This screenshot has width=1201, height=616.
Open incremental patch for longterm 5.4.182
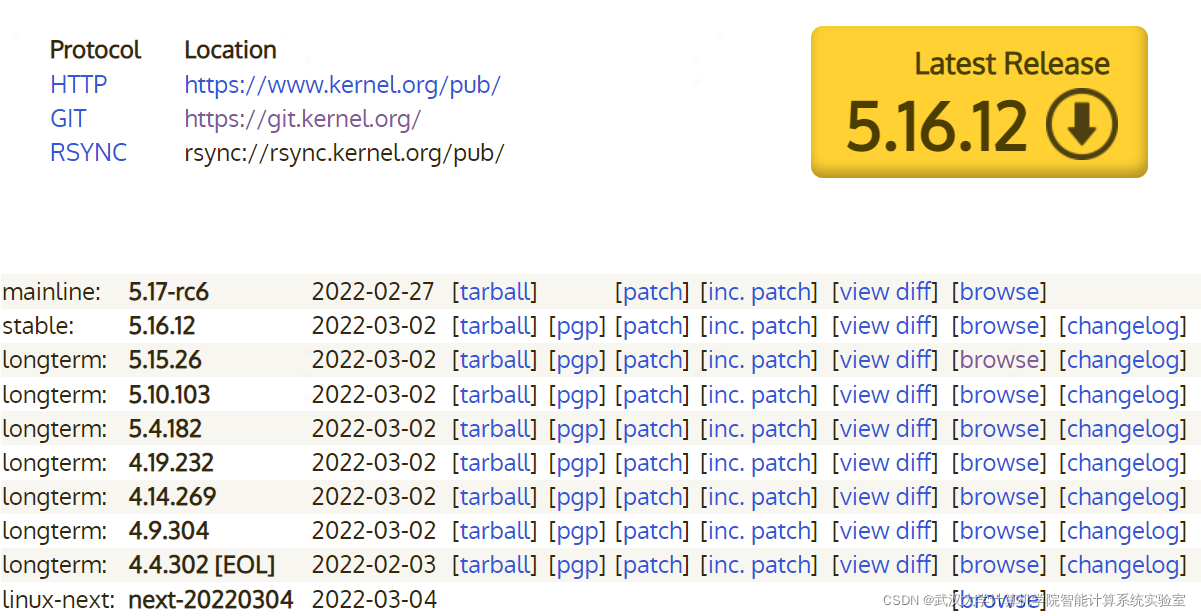759,428
